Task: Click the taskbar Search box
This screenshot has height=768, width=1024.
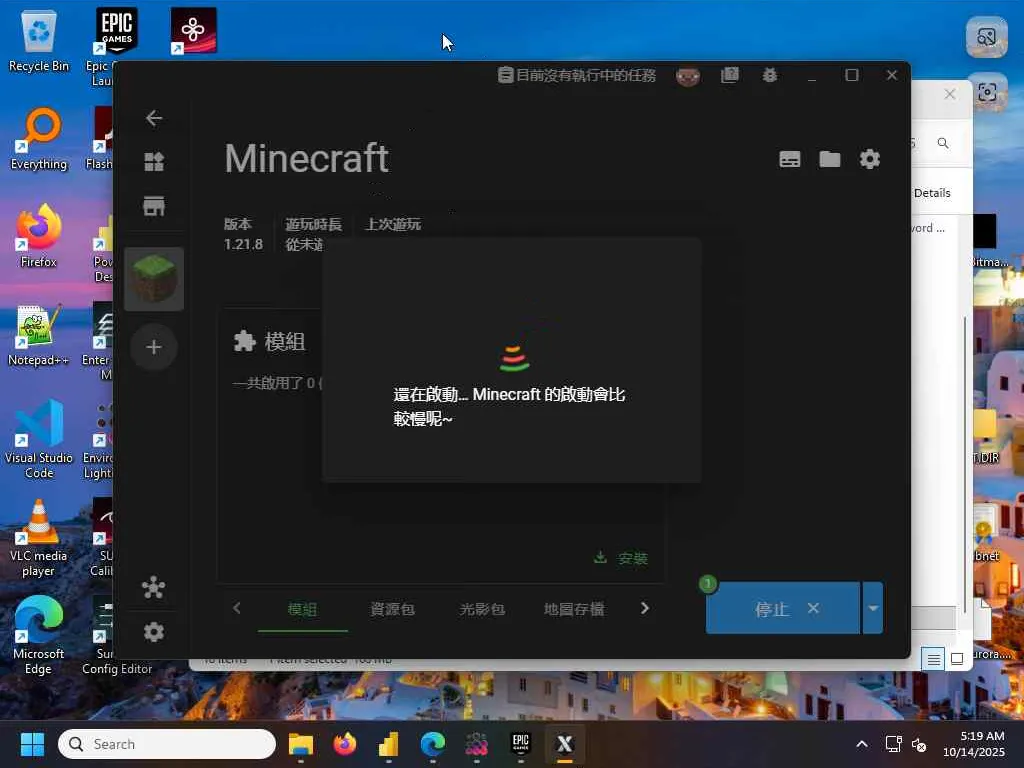Action: point(167,744)
